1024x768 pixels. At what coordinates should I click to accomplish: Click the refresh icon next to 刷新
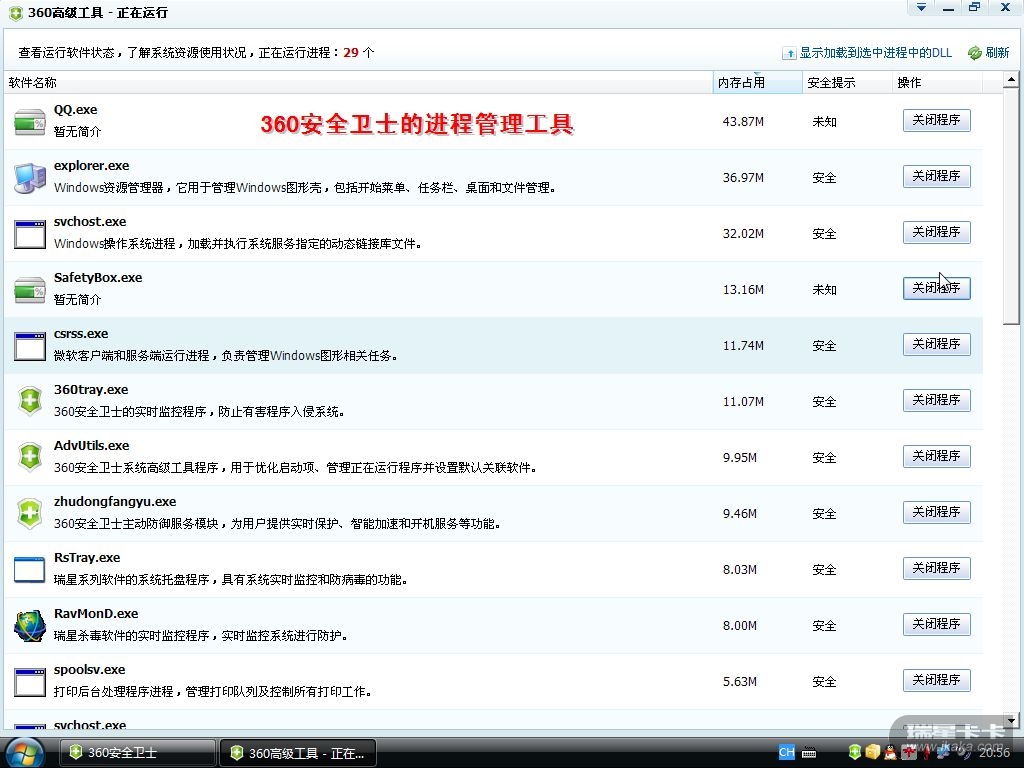[974, 53]
